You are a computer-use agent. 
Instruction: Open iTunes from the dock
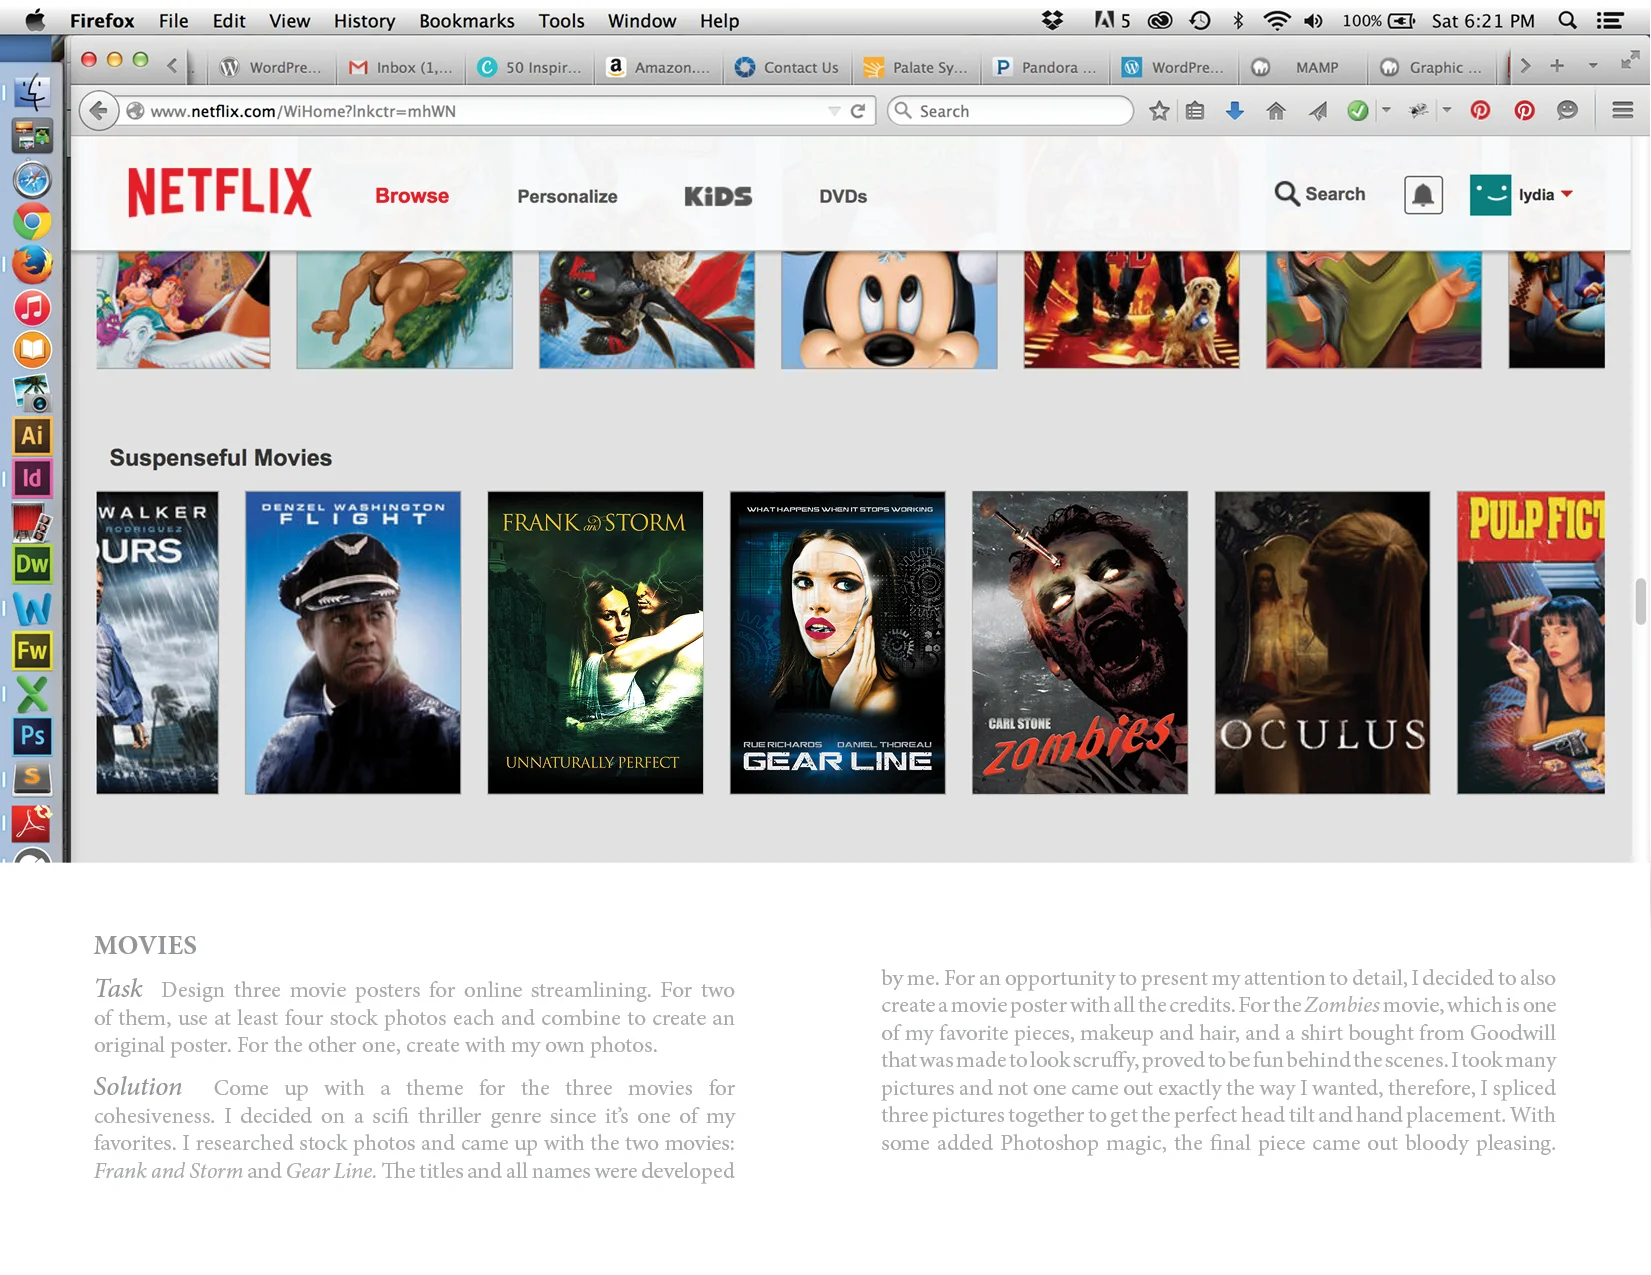pyautogui.click(x=32, y=307)
